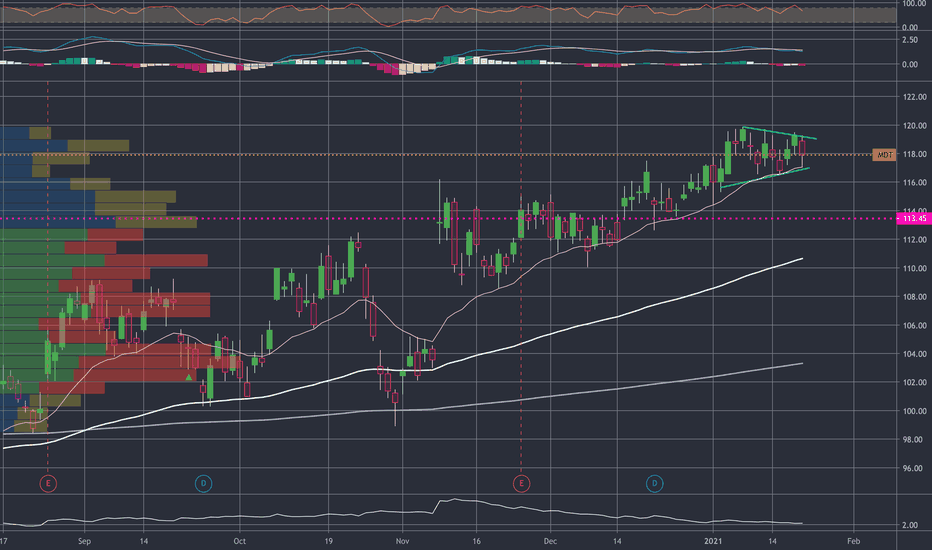This screenshot has height=550, width=932.
Task: Open the earnings marker E before Dec
Action: click(x=521, y=483)
